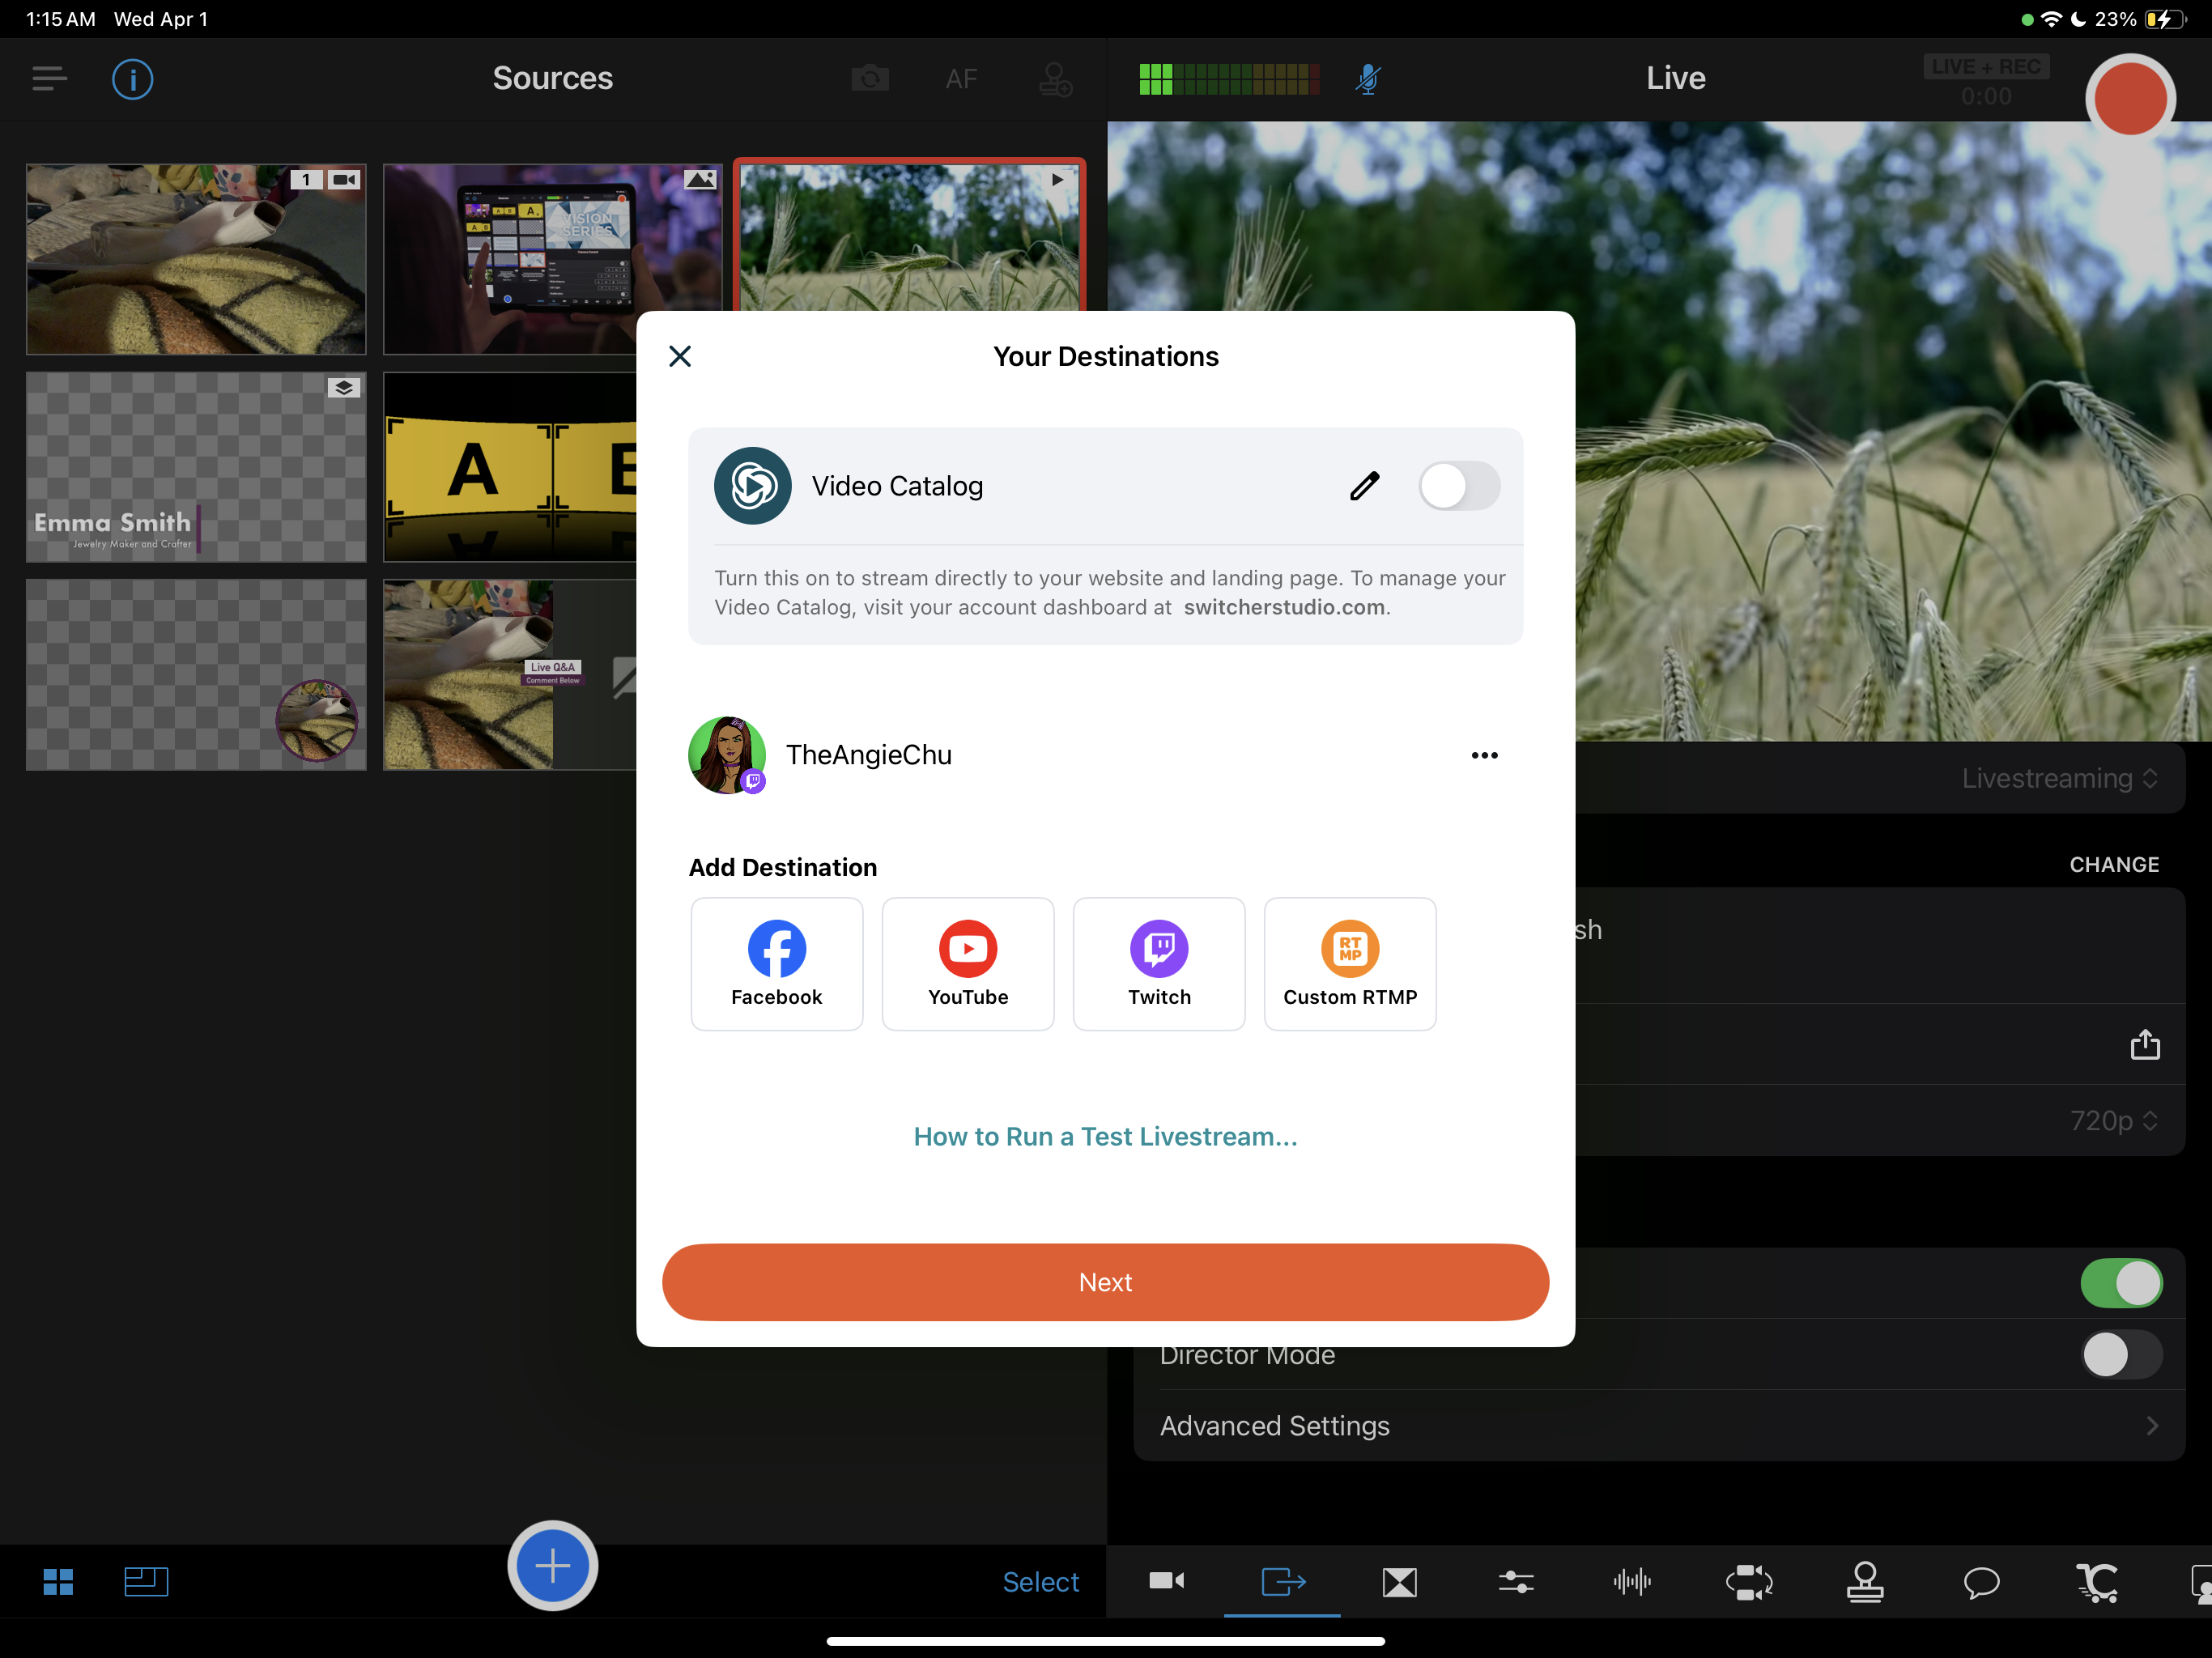The width and height of the screenshot is (2212, 1658).
Task: Turn off the green toggle switch
Action: [x=2121, y=1283]
